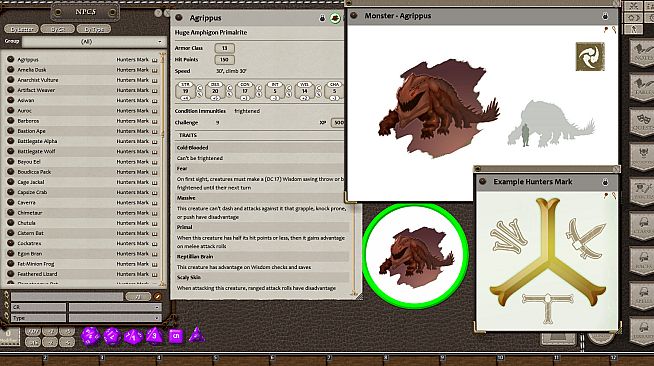654x366 pixels.
Task: Roll the purple d8 die
Action: coord(154,336)
